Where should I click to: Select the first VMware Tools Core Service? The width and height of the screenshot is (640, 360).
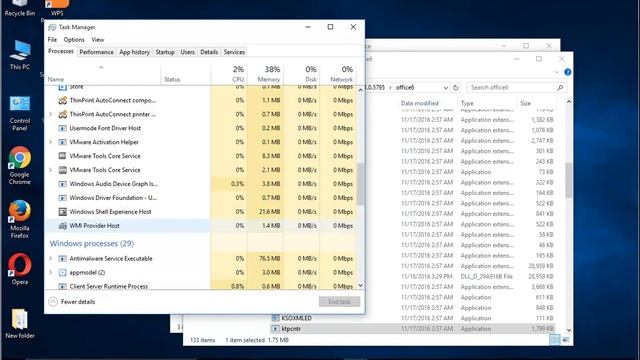[201, 156]
